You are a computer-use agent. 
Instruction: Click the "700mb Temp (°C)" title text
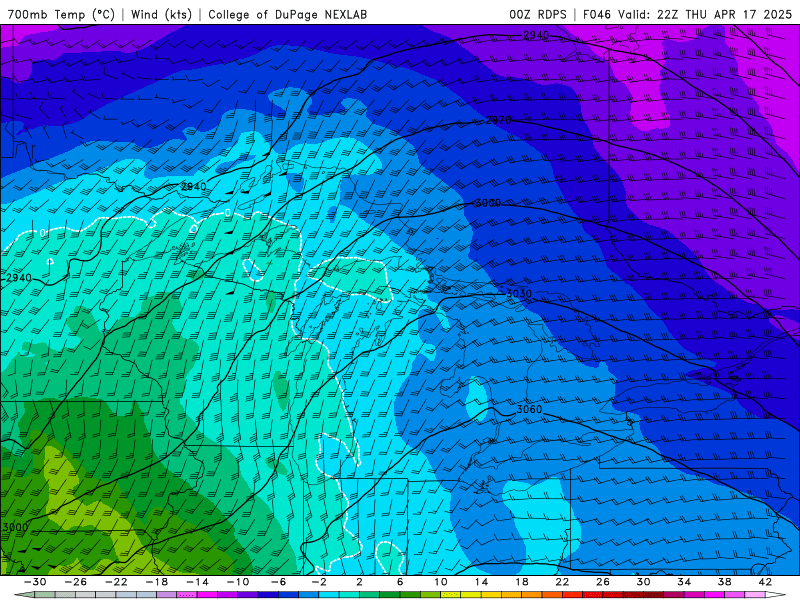pos(61,14)
